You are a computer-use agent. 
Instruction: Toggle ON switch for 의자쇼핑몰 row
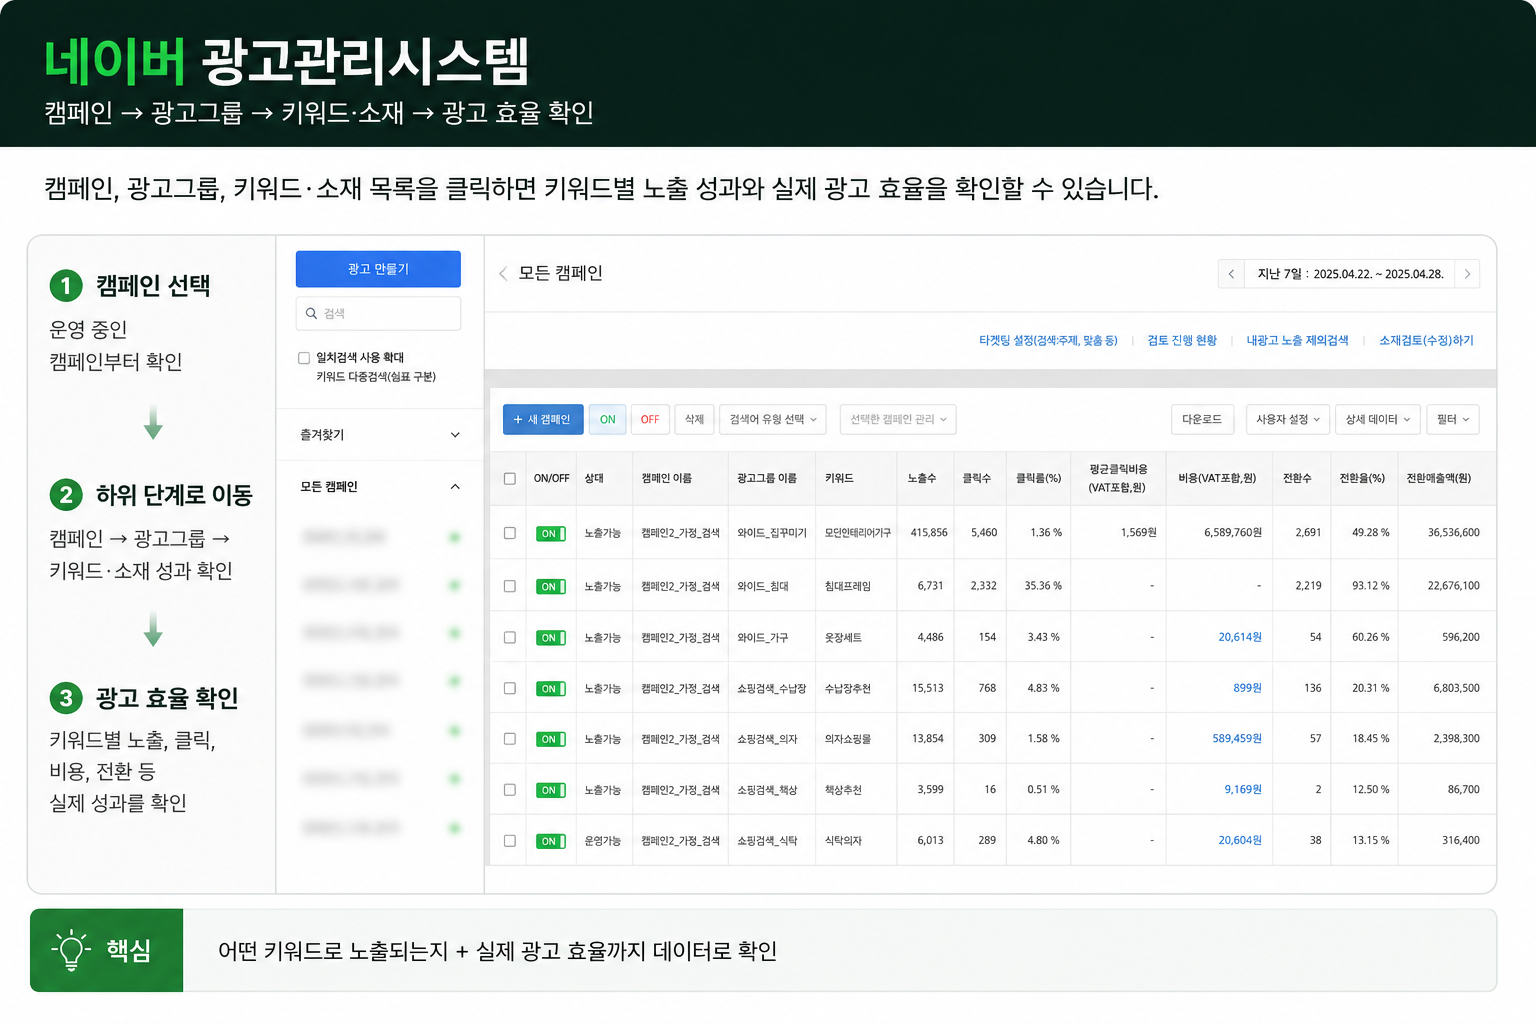551,740
